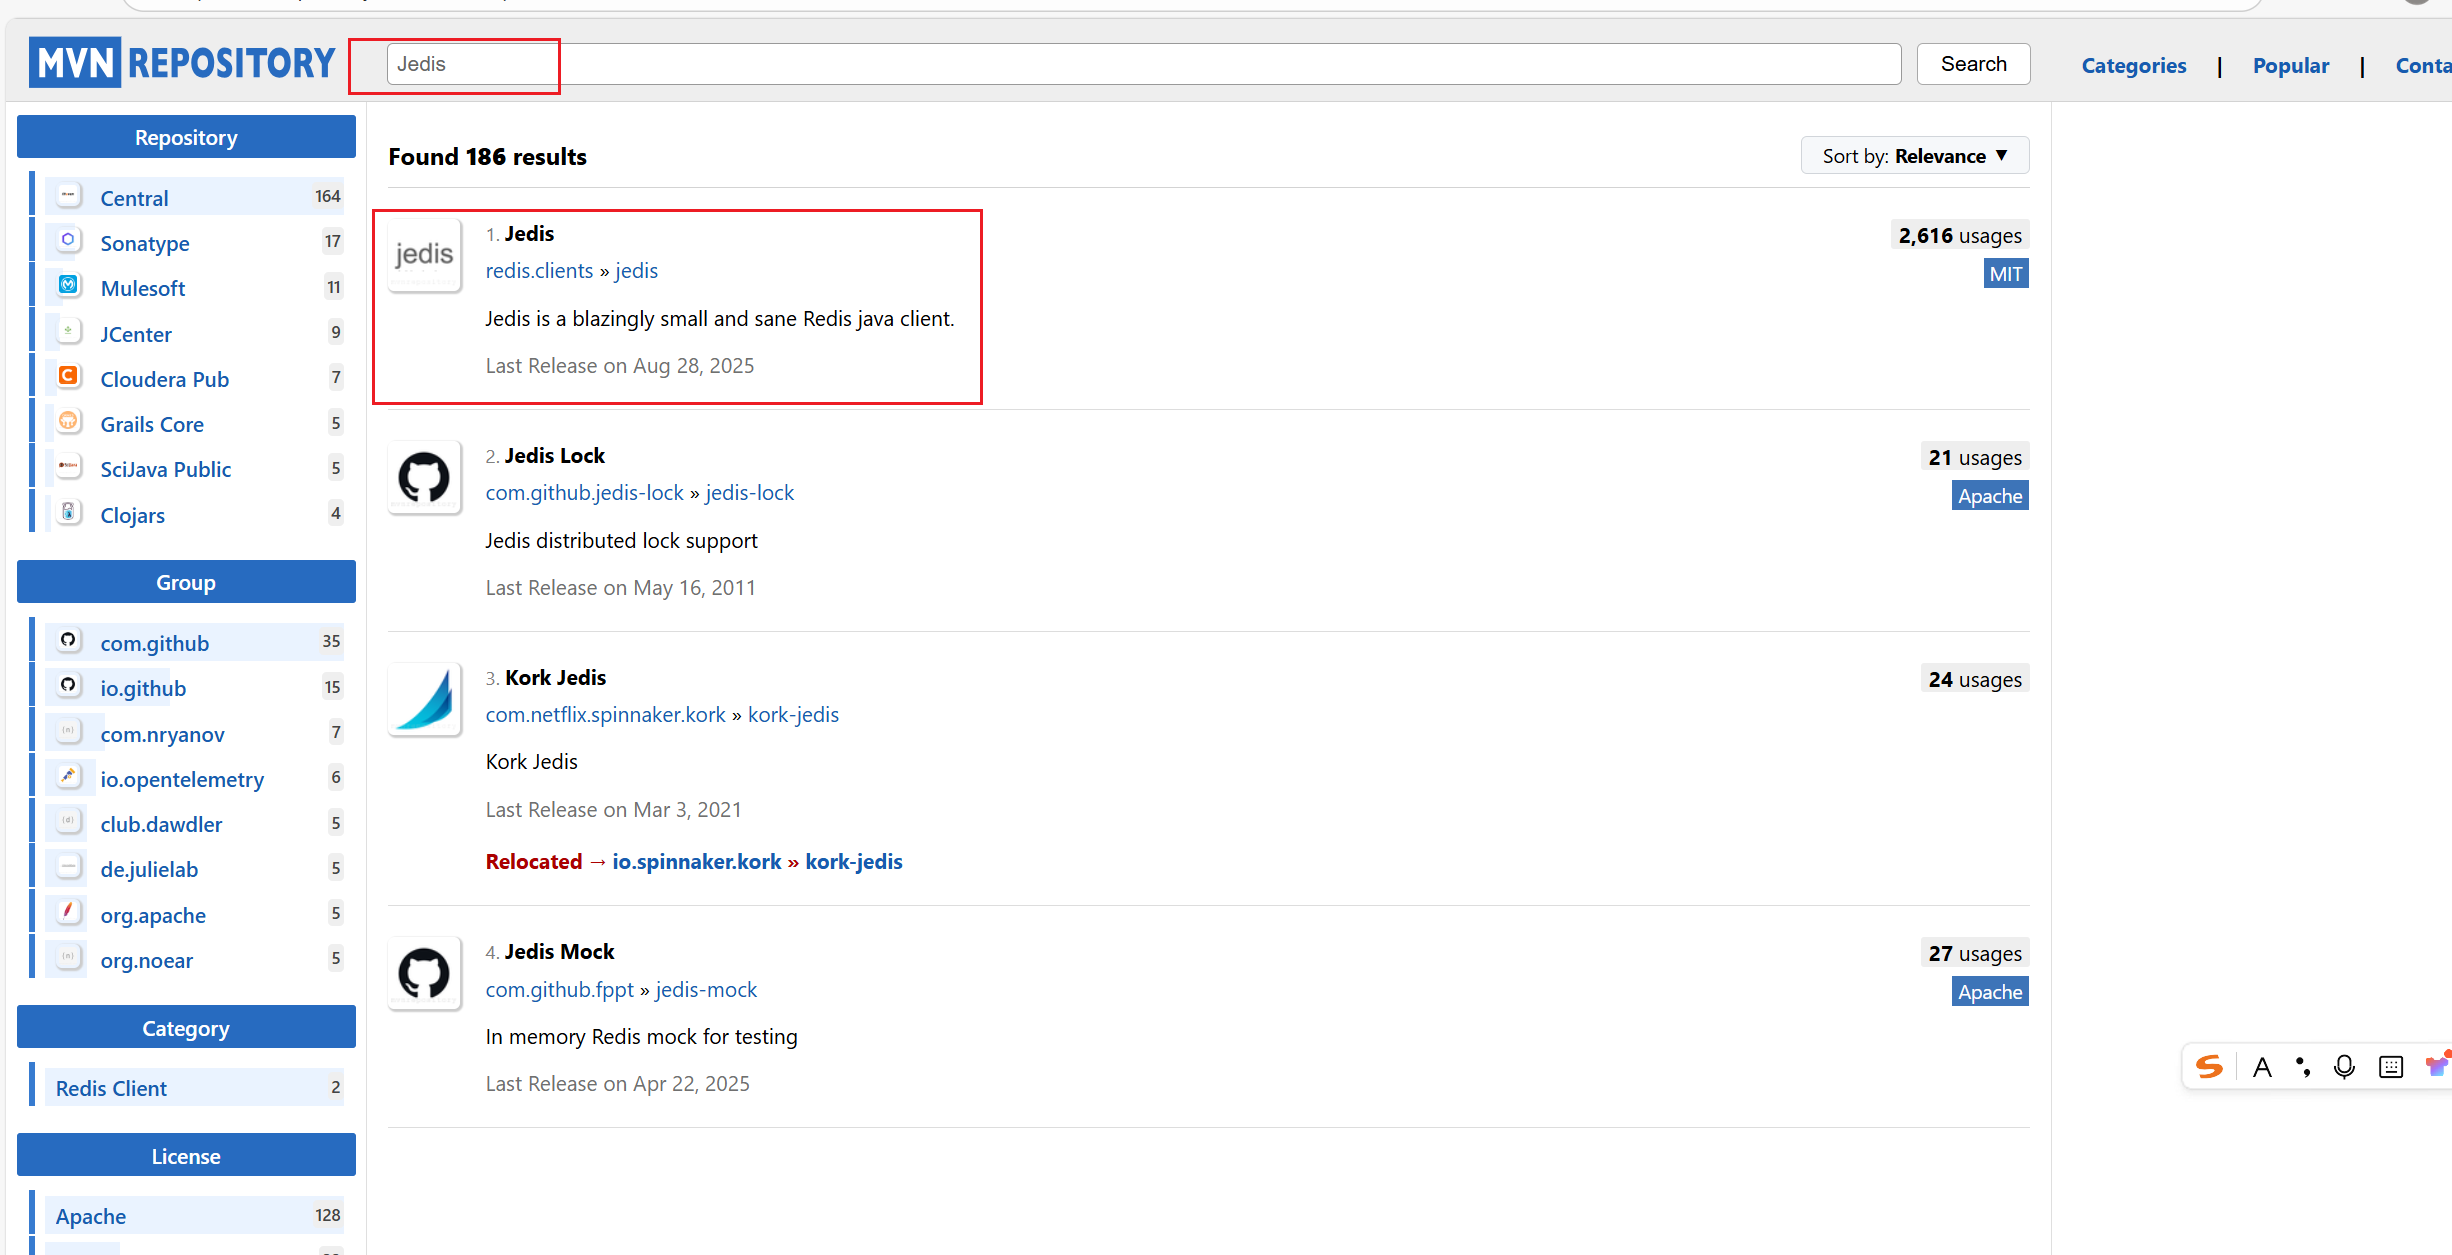2452x1255 pixels.
Task: Click the Mulesoft repository icon
Action: [x=68, y=286]
